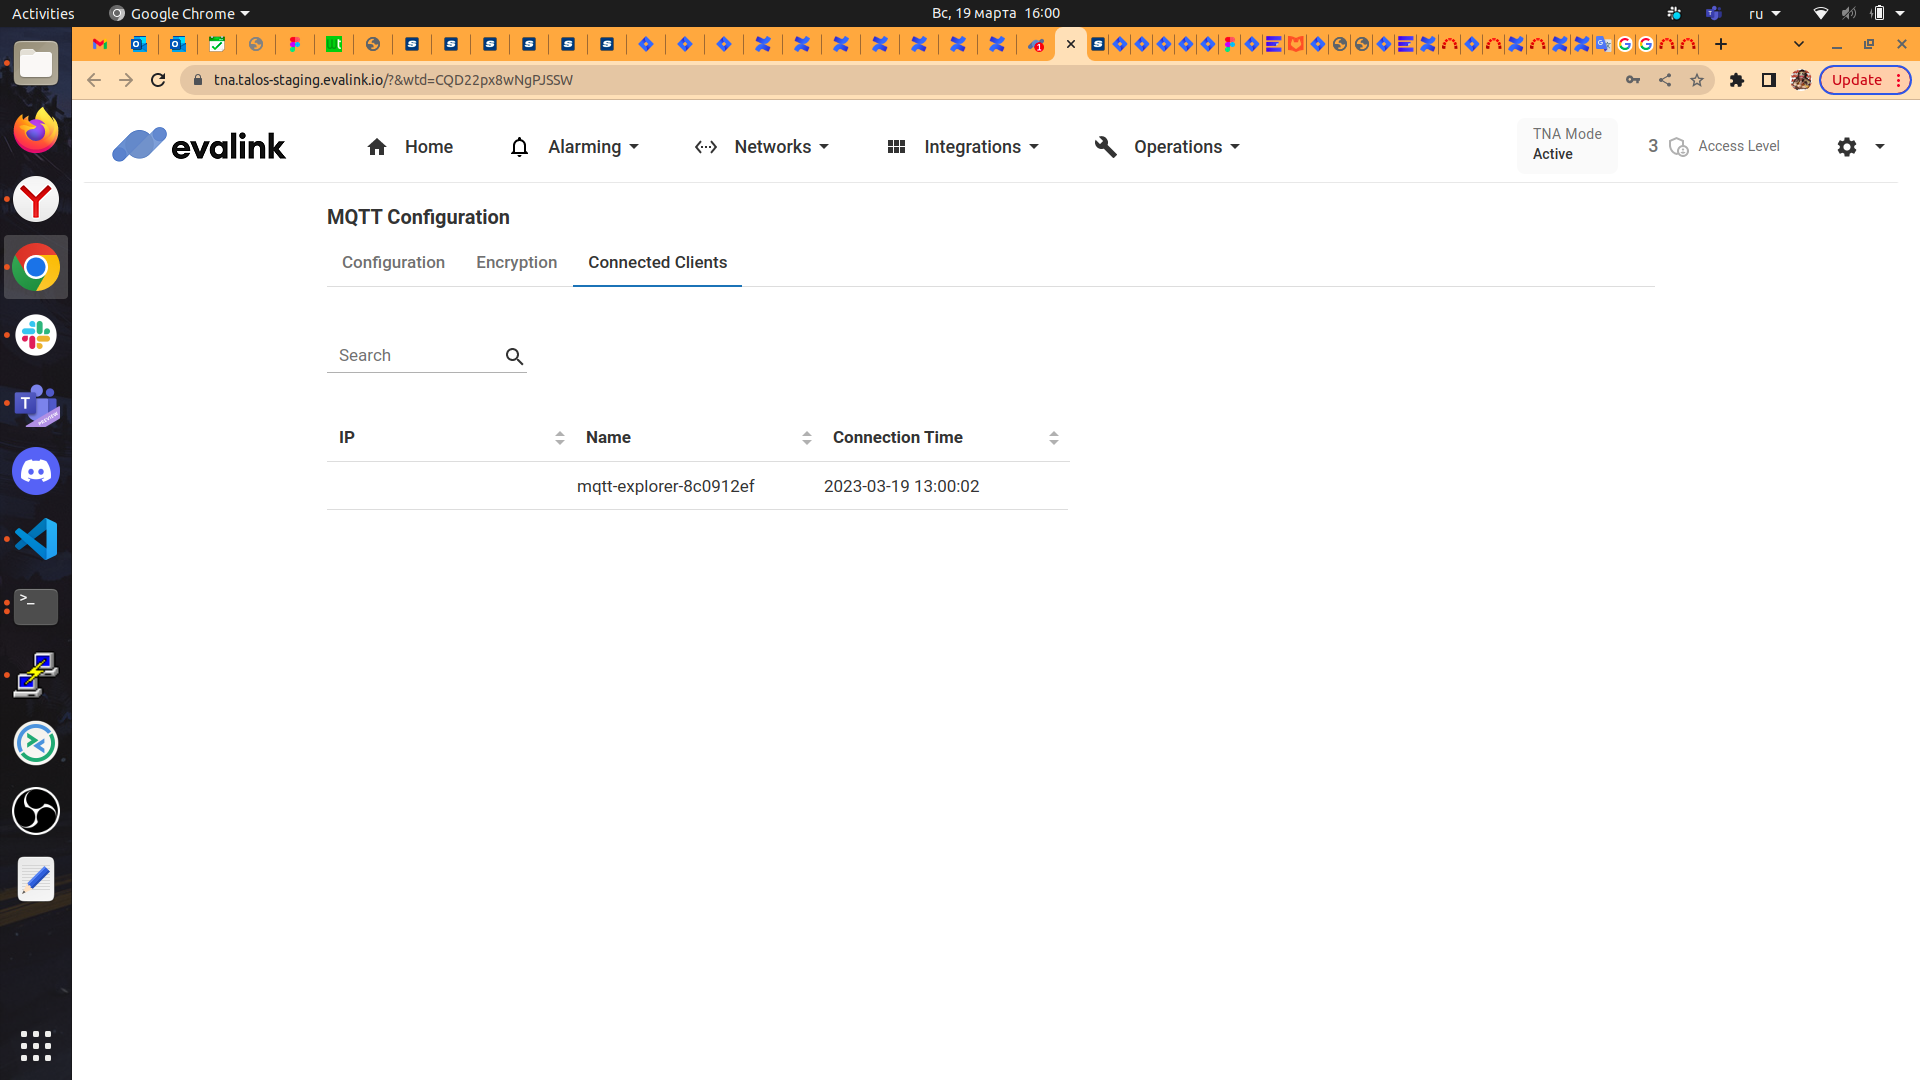Click the Operations wrench icon

point(1105,147)
